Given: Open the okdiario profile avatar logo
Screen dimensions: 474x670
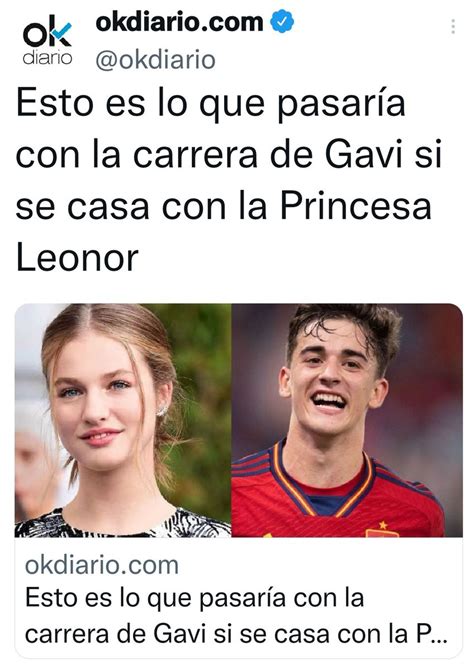Looking at the screenshot, I should pyautogui.click(x=47, y=40).
